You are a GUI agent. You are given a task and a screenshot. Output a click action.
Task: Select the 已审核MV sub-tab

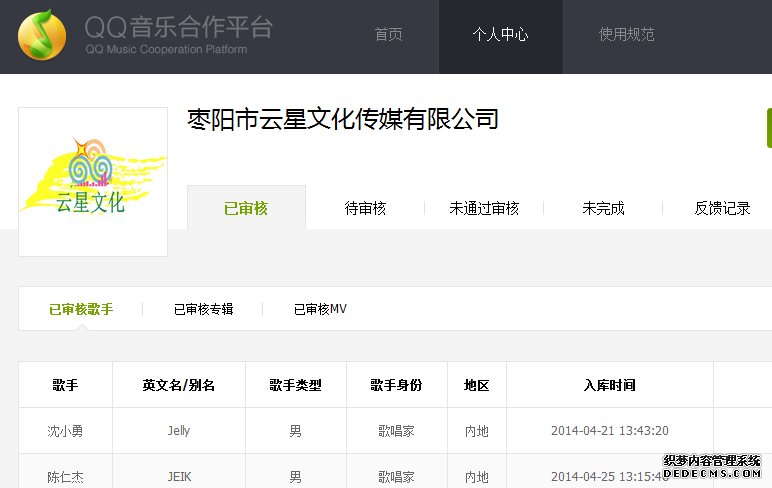(x=320, y=310)
